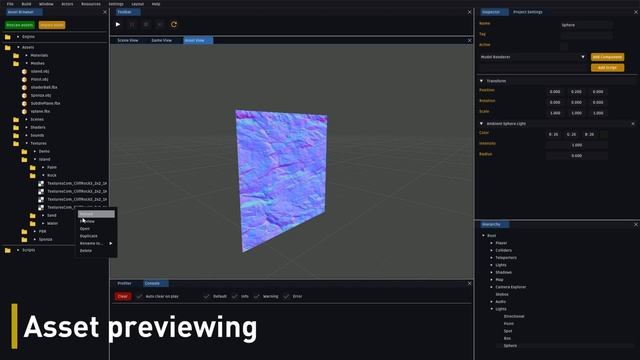Select the Sponza.obj mesh icon
The height and width of the screenshot is (360, 640).
pos(24,96)
